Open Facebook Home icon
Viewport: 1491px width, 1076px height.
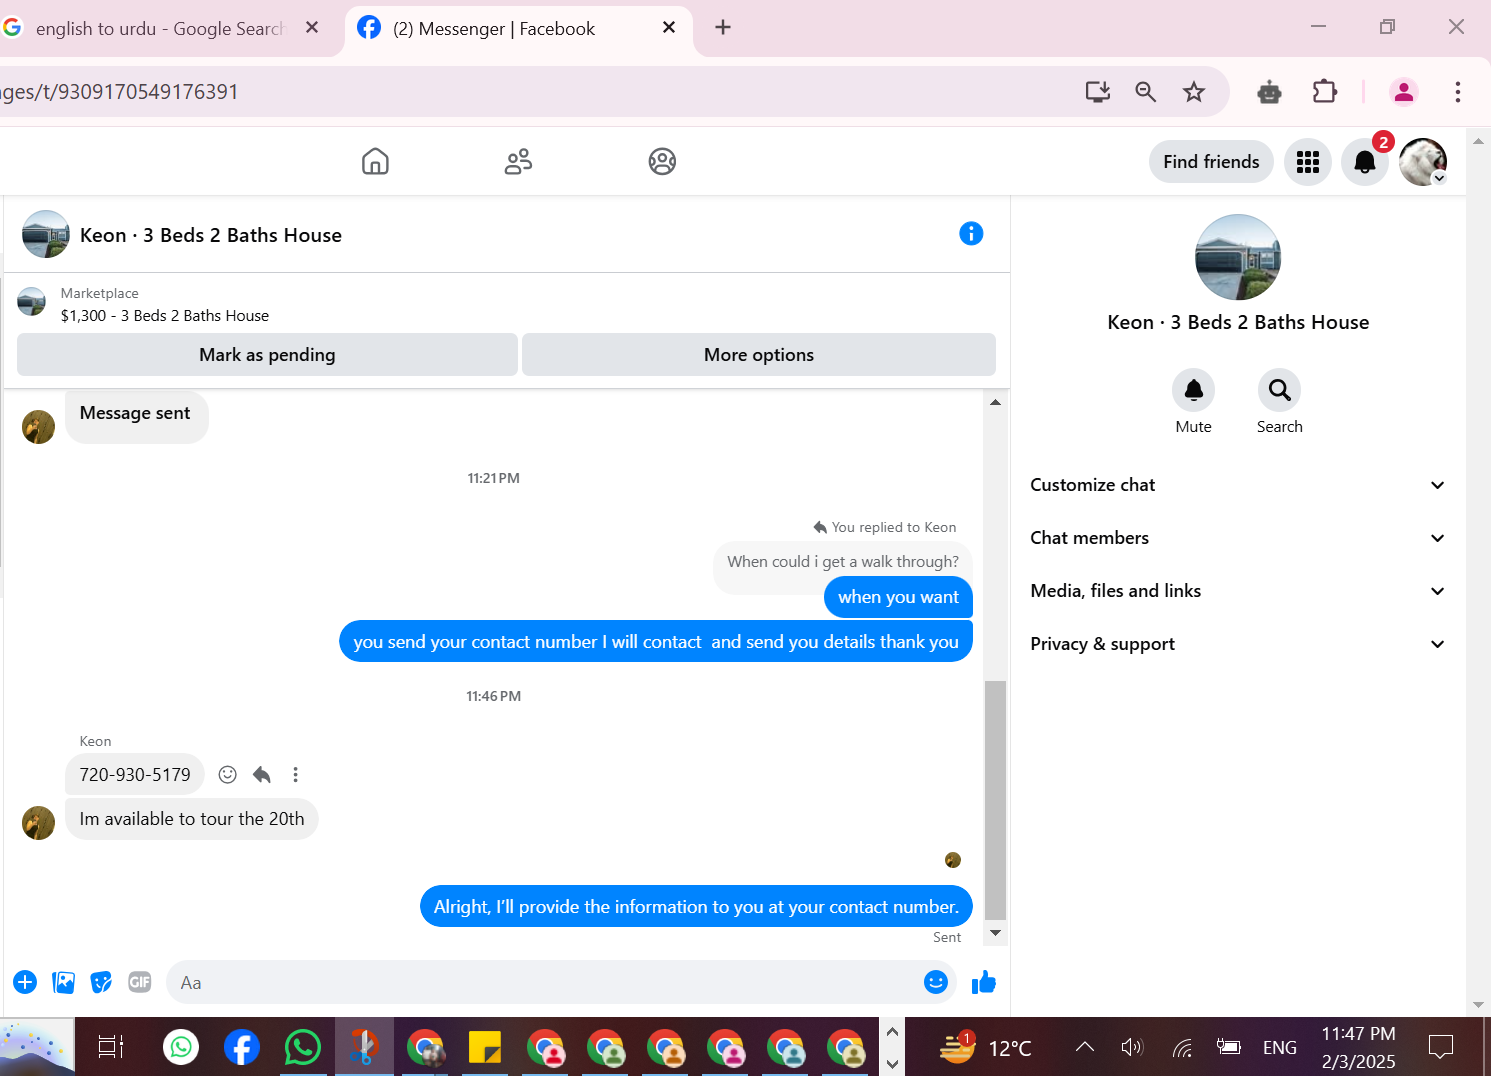coord(375,161)
